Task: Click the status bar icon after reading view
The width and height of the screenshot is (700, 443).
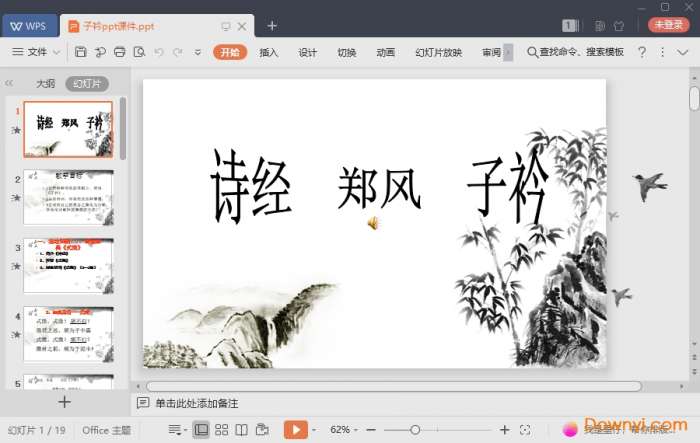Action: pyautogui.click(x=262, y=430)
